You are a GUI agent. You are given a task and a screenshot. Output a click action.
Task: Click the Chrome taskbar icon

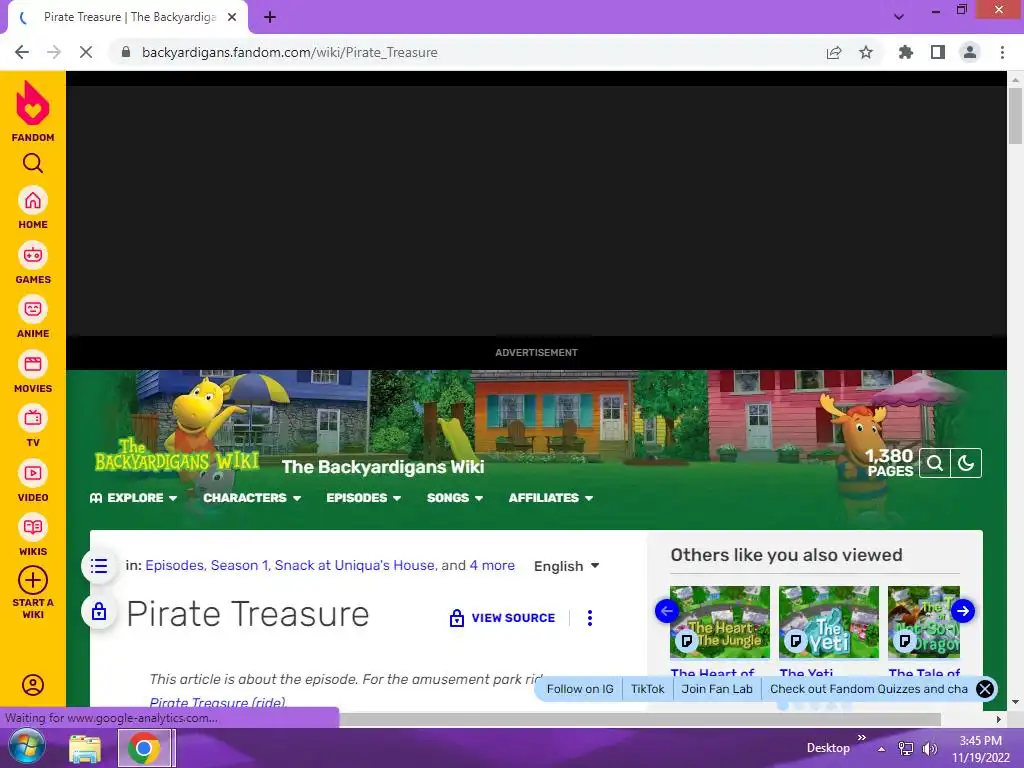point(144,748)
